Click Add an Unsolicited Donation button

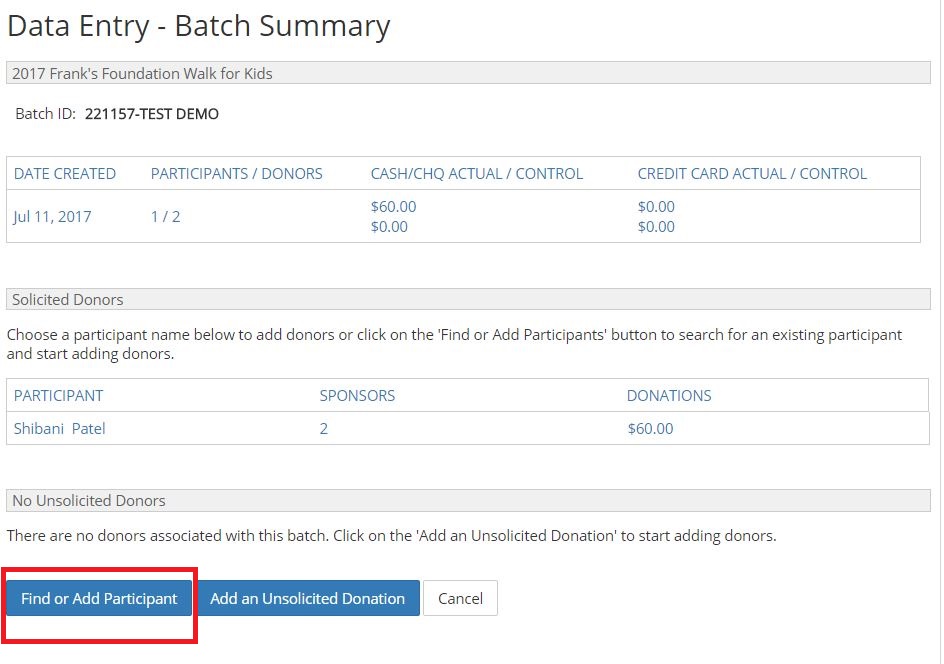click(308, 598)
